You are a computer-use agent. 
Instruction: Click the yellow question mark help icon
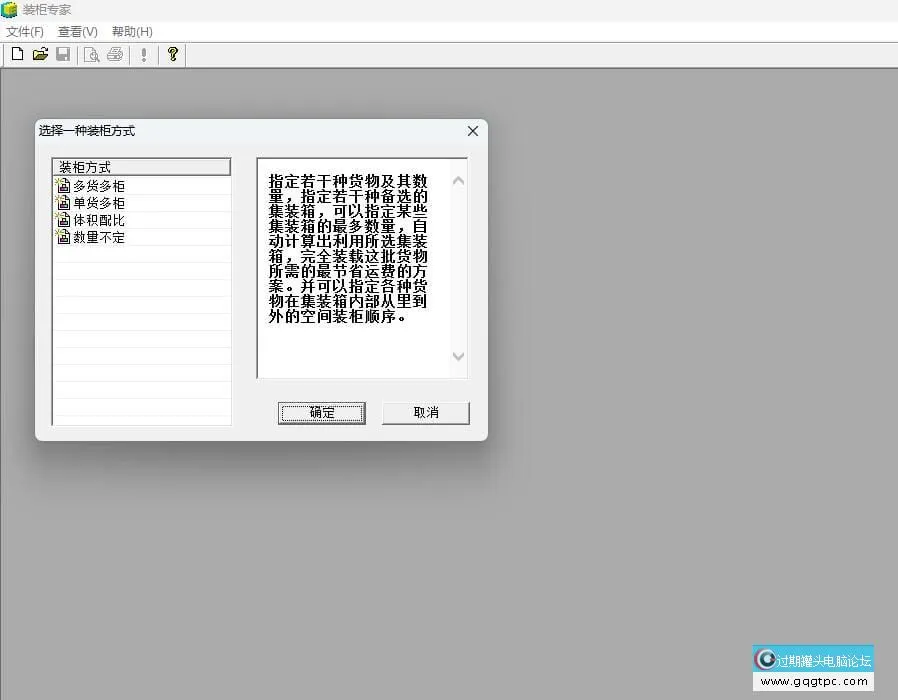tap(173, 54)
